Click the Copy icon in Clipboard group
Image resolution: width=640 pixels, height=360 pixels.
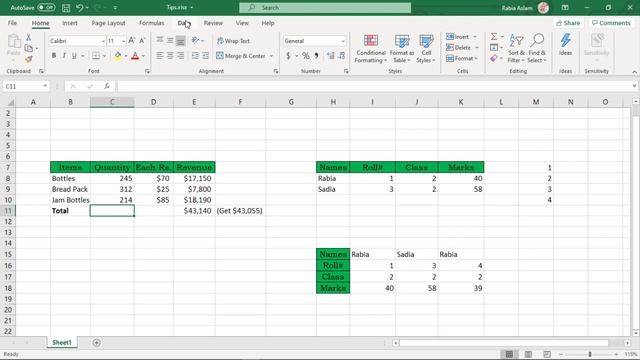click(29, 48)
